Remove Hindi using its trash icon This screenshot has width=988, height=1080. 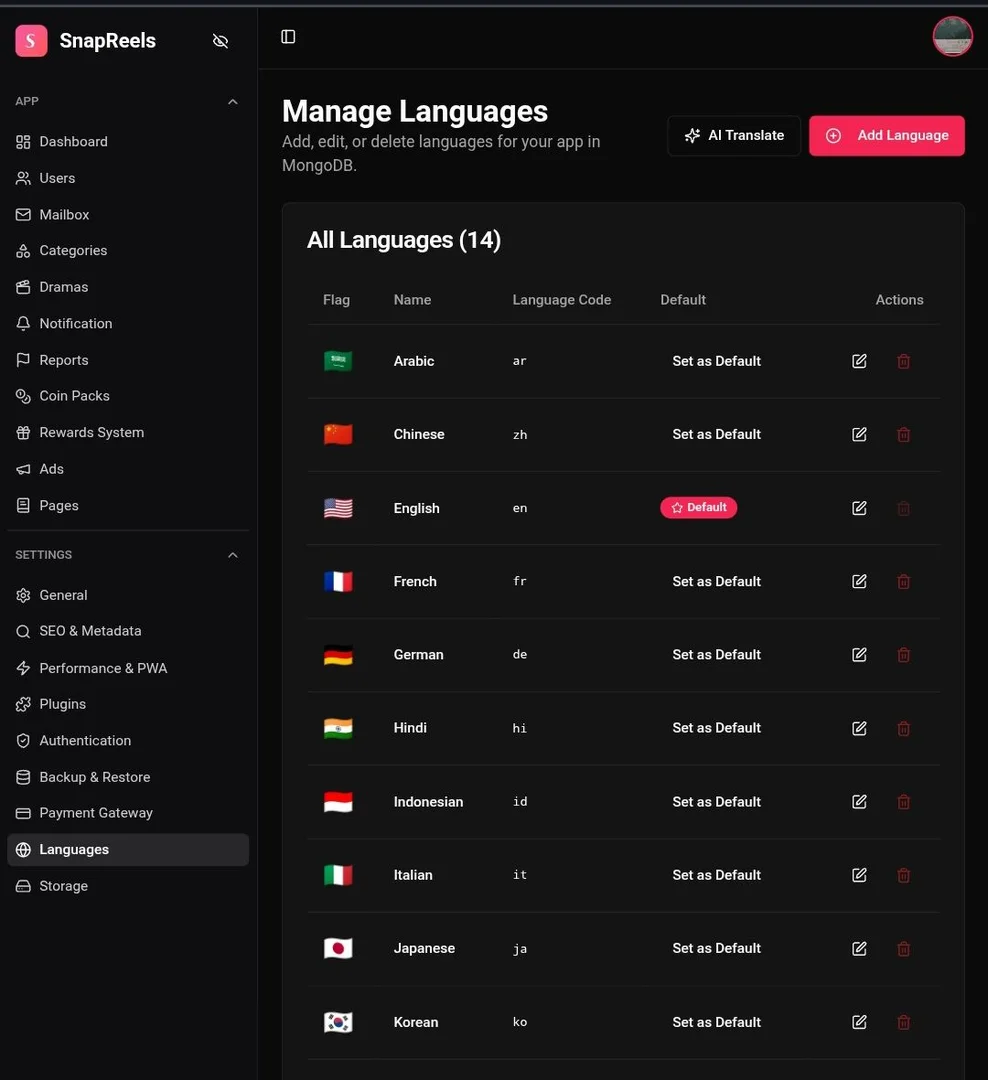pyautogui.click(x=903, y=728)
